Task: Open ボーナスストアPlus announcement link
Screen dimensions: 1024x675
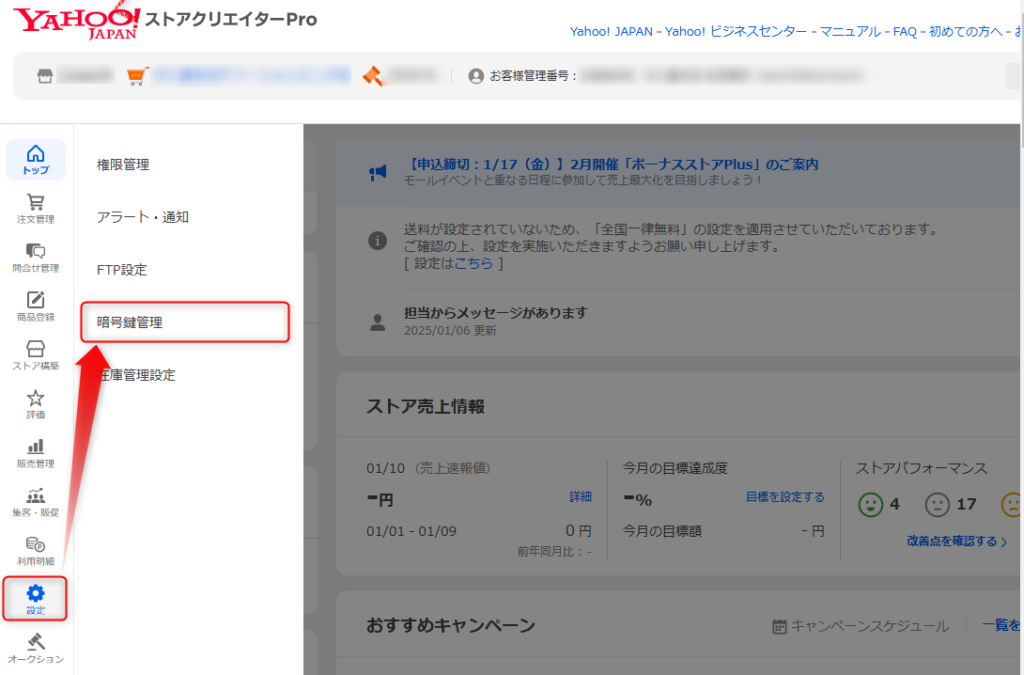Action: click(x=611, y=164)
